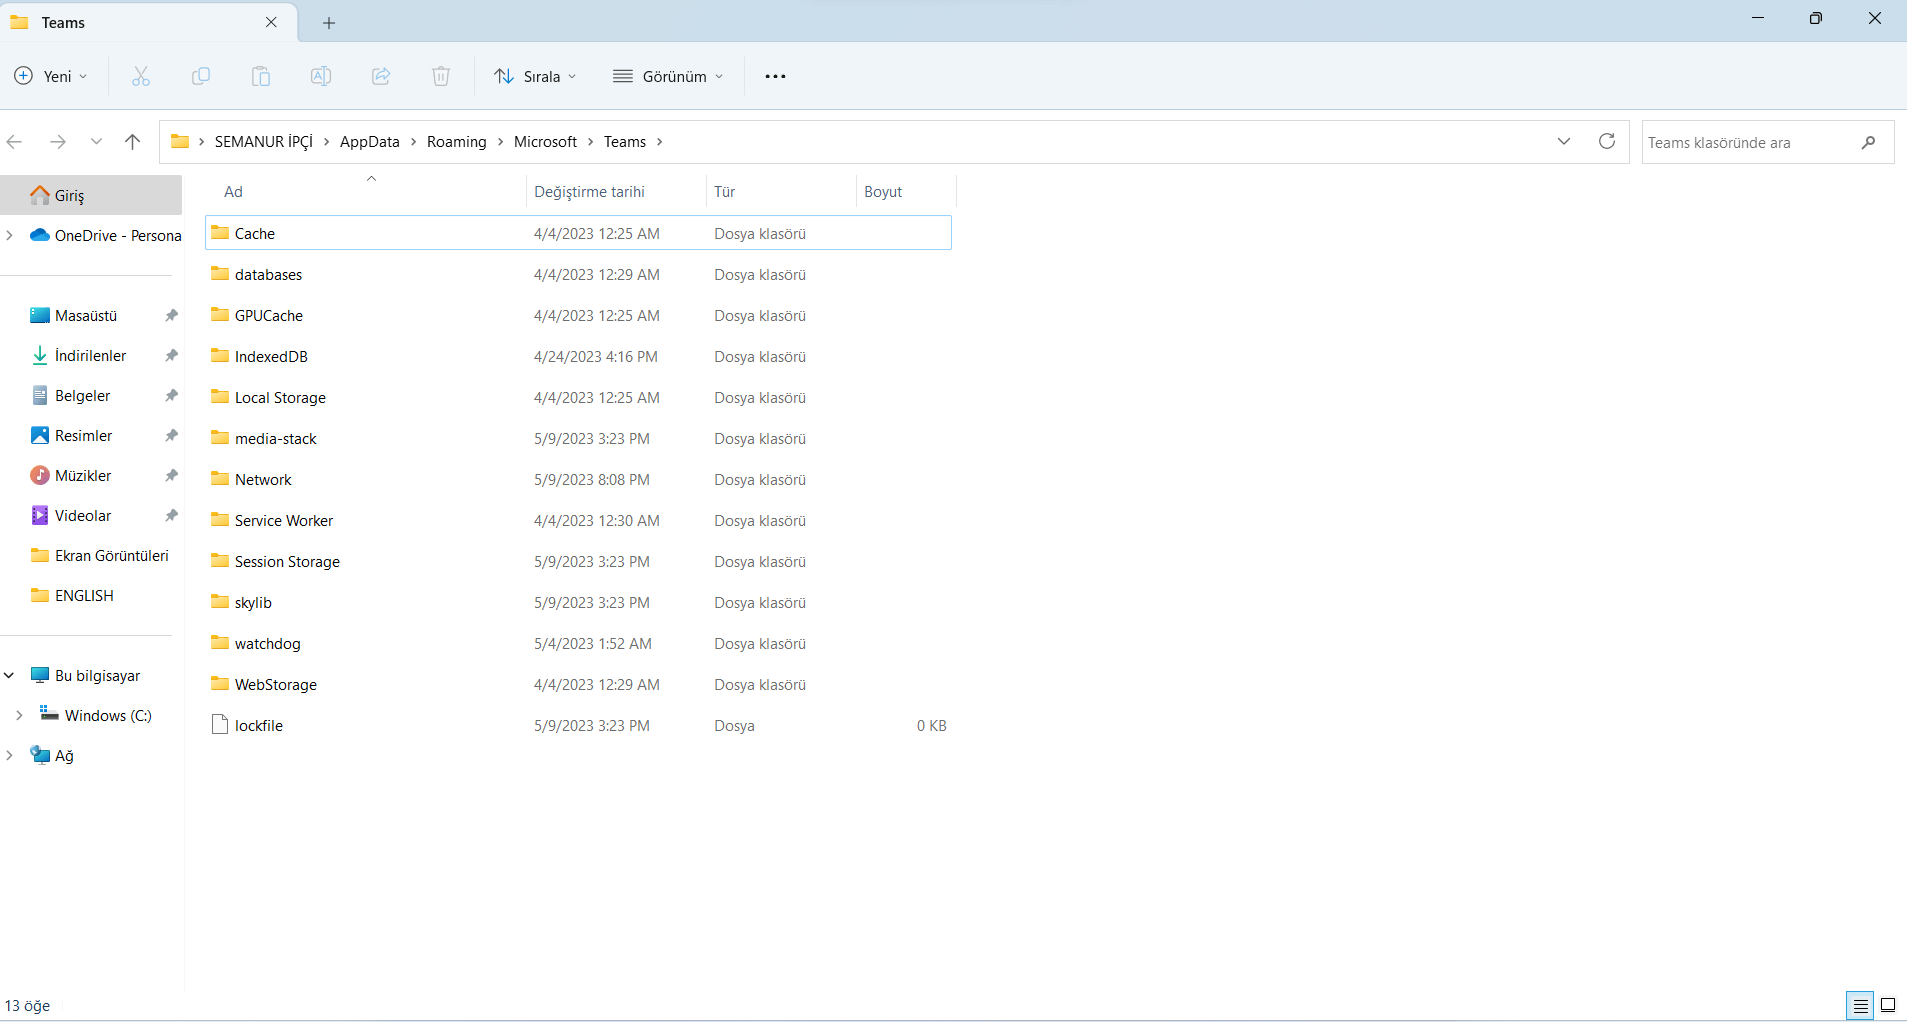Image resolution: width=1907 pixels, height=1022 pixels.
Task: Open recent locations dropdown arrow
Action: [96, 142]
